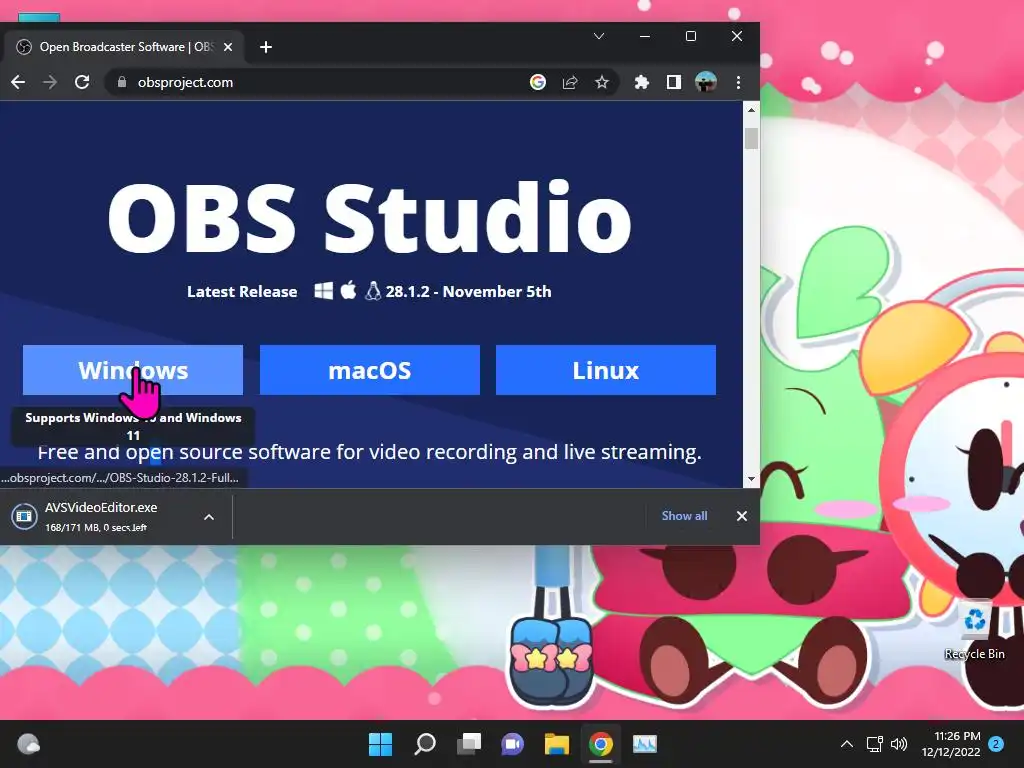The image size is (1024, 768).
Task: Bookmark this page with the star
Action: 601,82
